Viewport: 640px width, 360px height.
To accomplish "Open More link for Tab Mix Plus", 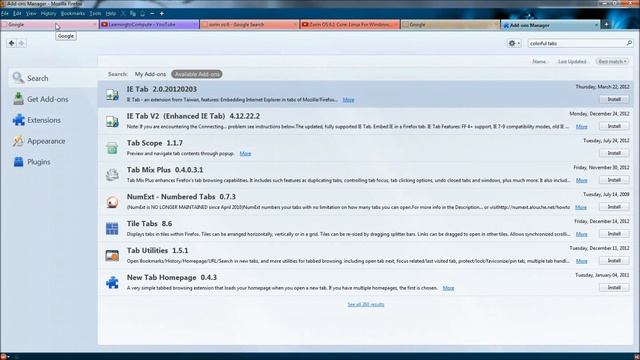I will (582, 180).
